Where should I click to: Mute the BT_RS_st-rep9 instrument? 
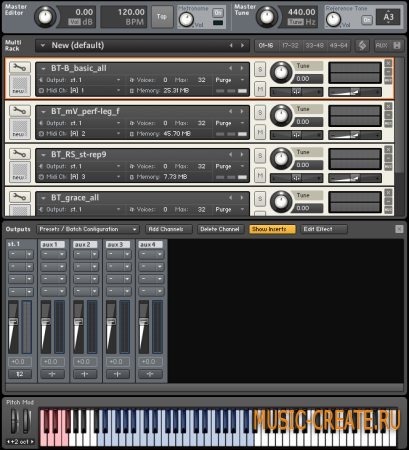260,175
